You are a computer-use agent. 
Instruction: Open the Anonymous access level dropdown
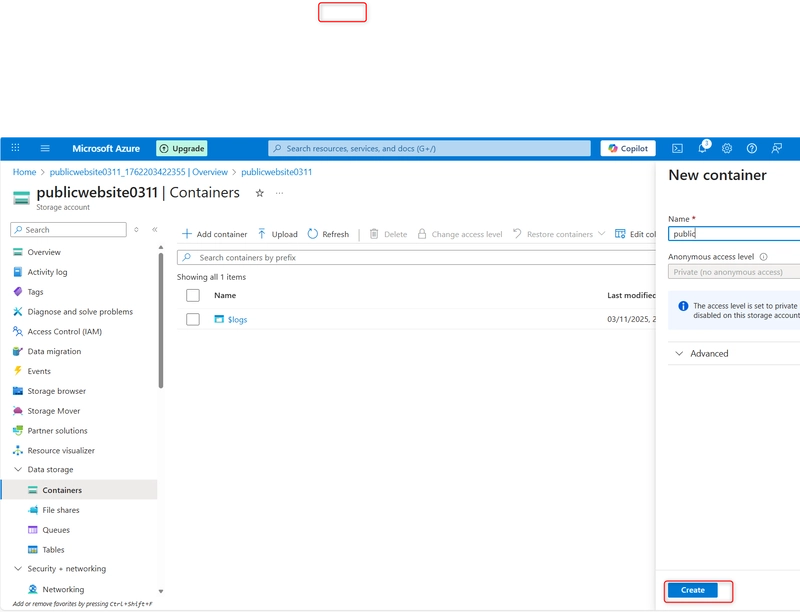tap(734, 272)
